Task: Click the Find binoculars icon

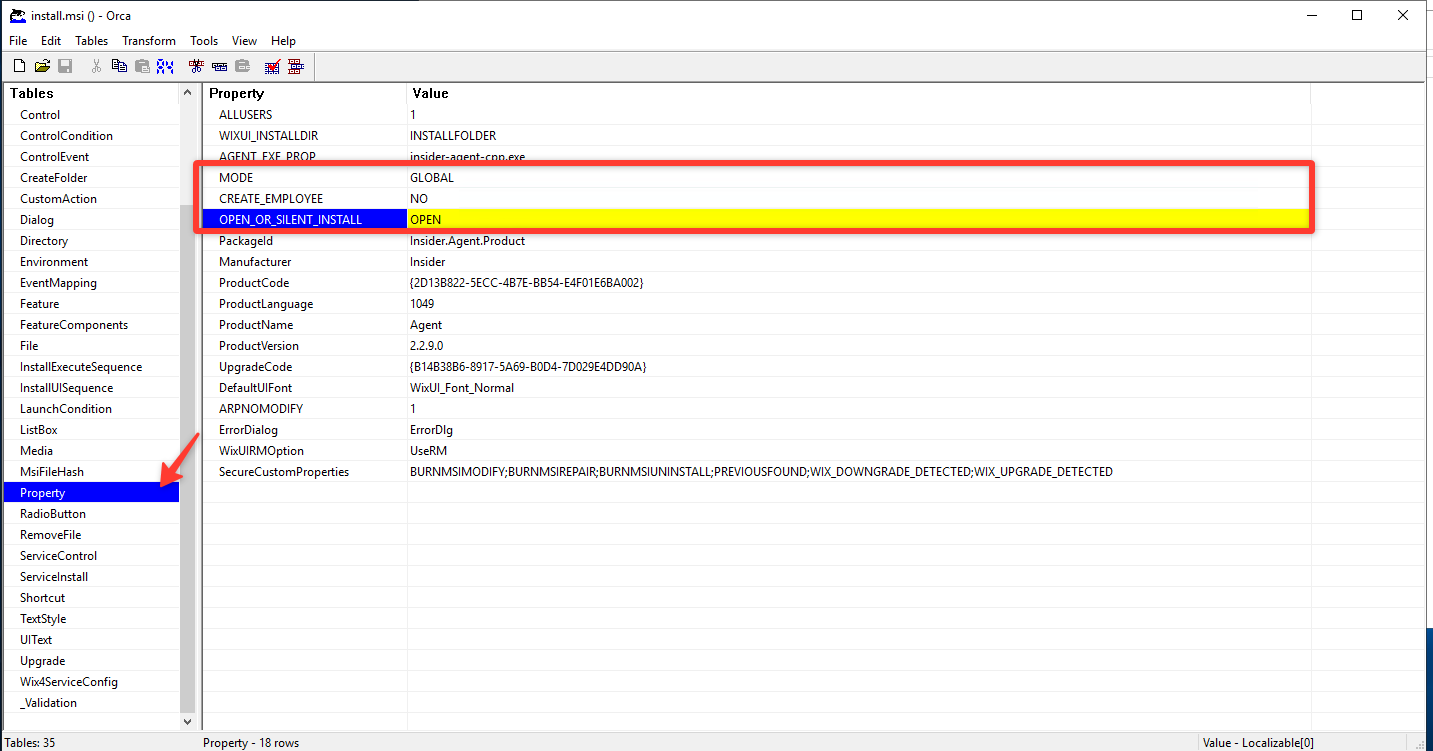Action: pos(165,66)
